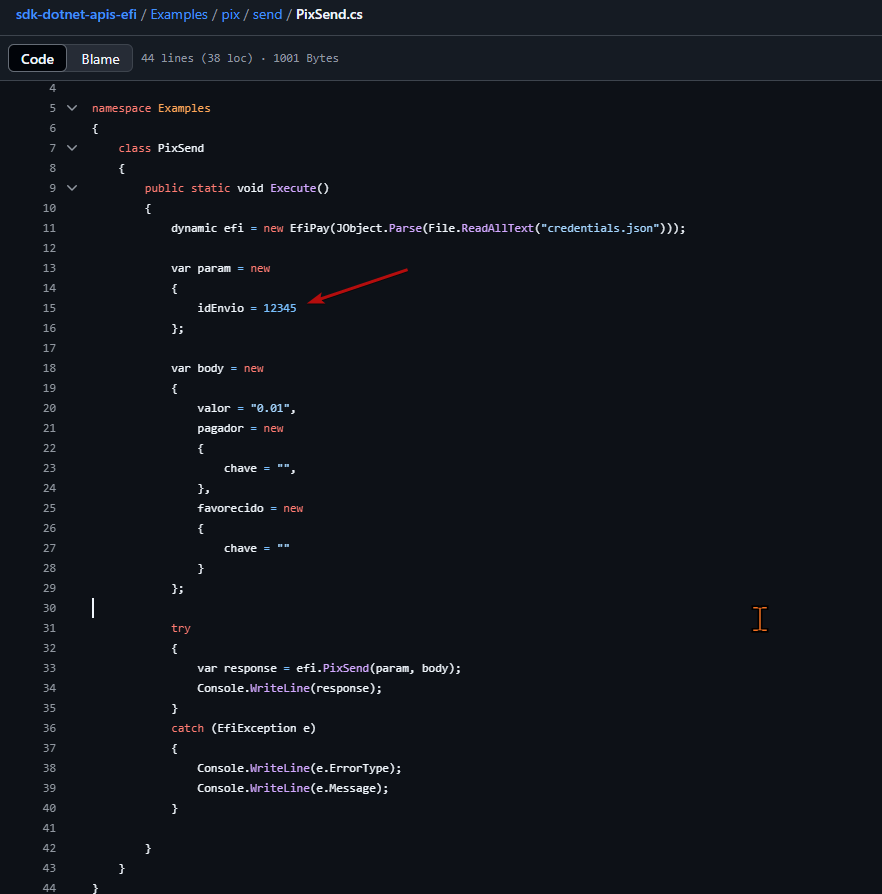Go to the send folder breadcrumb

tap(267, 14)
